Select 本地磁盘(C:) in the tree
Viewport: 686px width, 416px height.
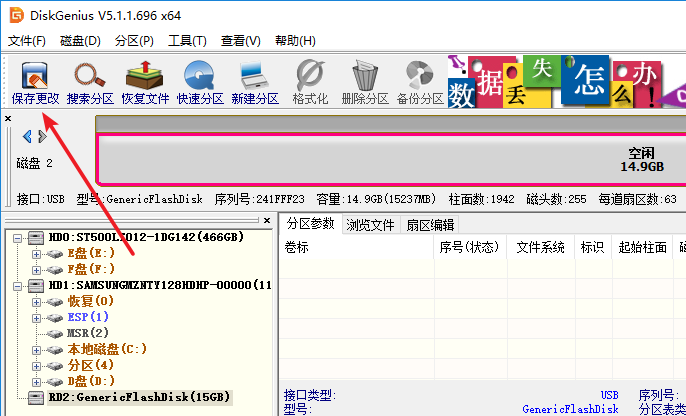[107, 350]
